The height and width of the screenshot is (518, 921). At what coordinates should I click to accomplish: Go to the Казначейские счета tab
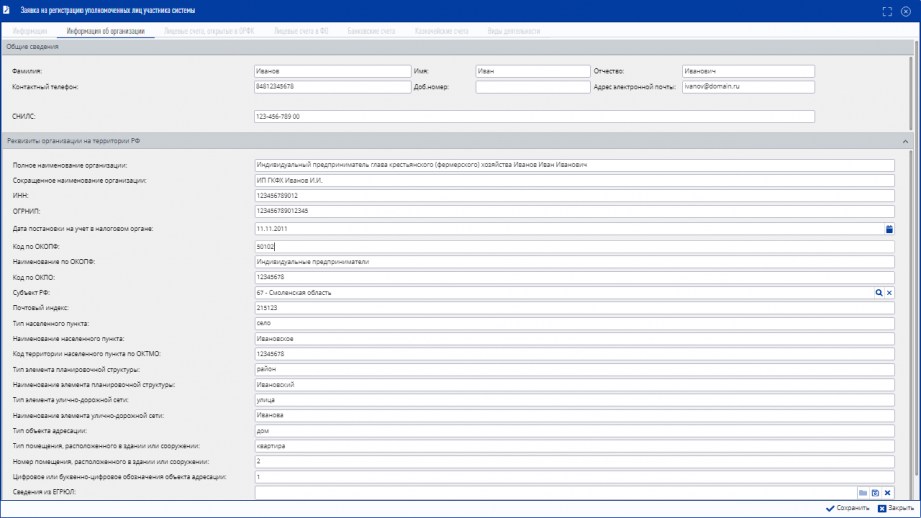[442, 31]
